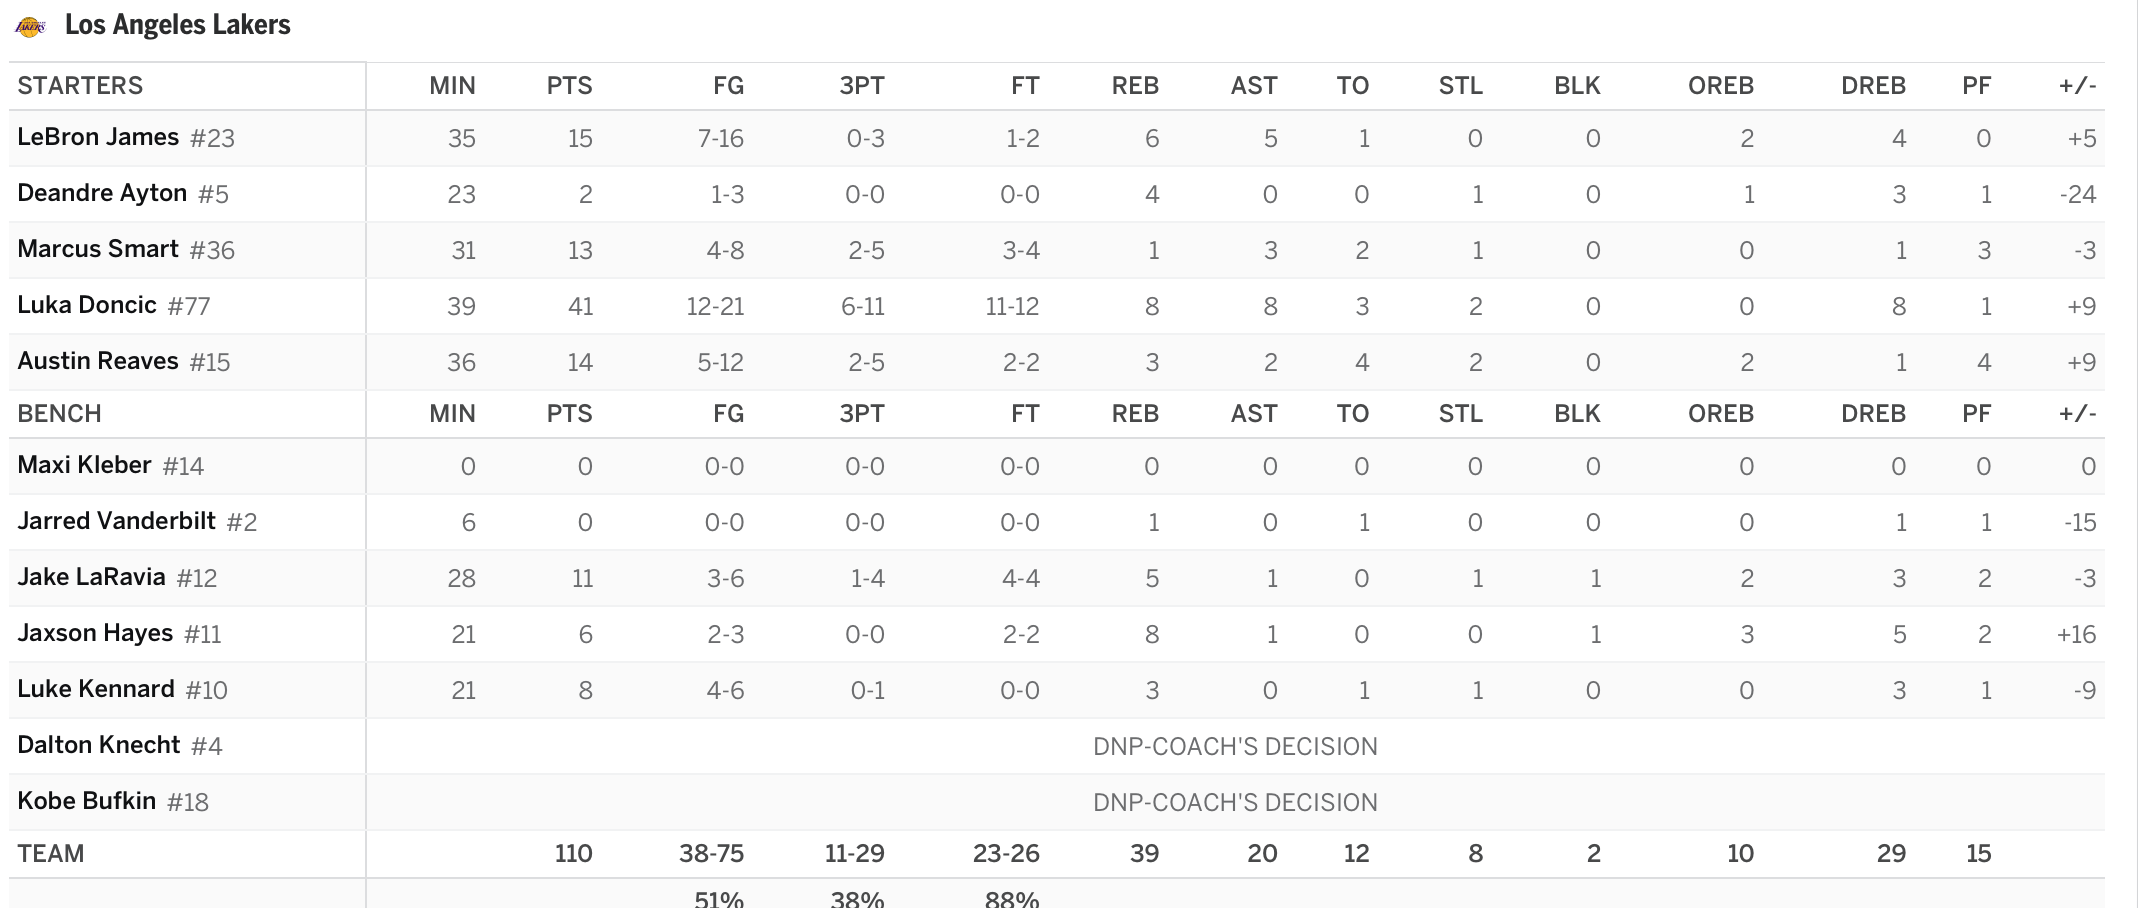Open Jake LaRavia player profile

point(91,577)
